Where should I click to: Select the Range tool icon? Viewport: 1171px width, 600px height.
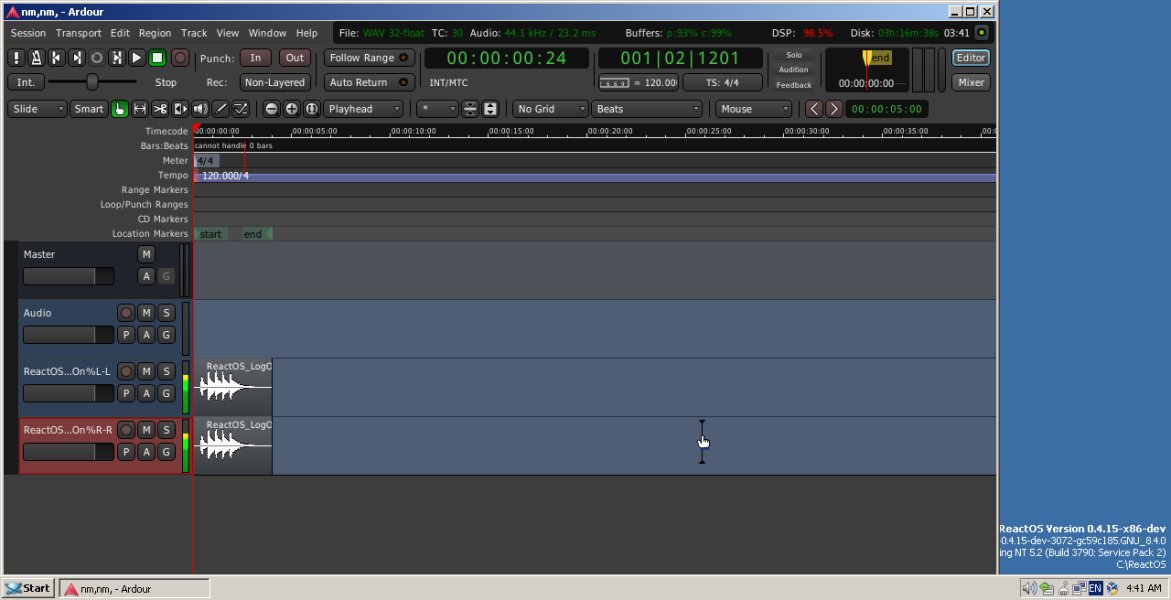click(x=140, y=109)
